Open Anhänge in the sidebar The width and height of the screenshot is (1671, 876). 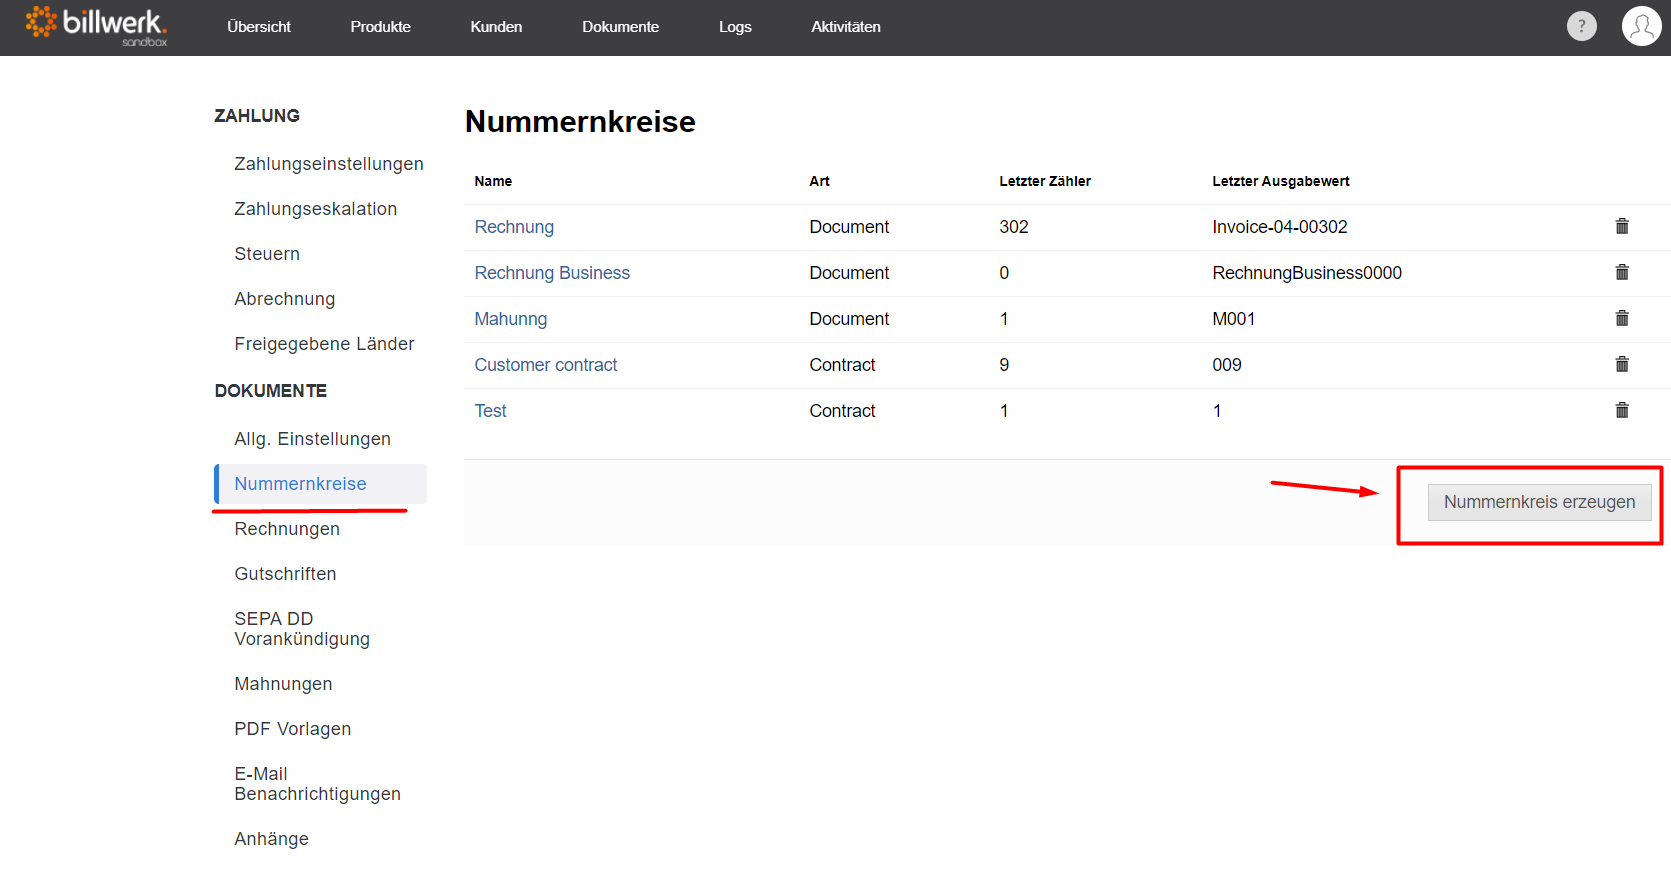point(272,839)
